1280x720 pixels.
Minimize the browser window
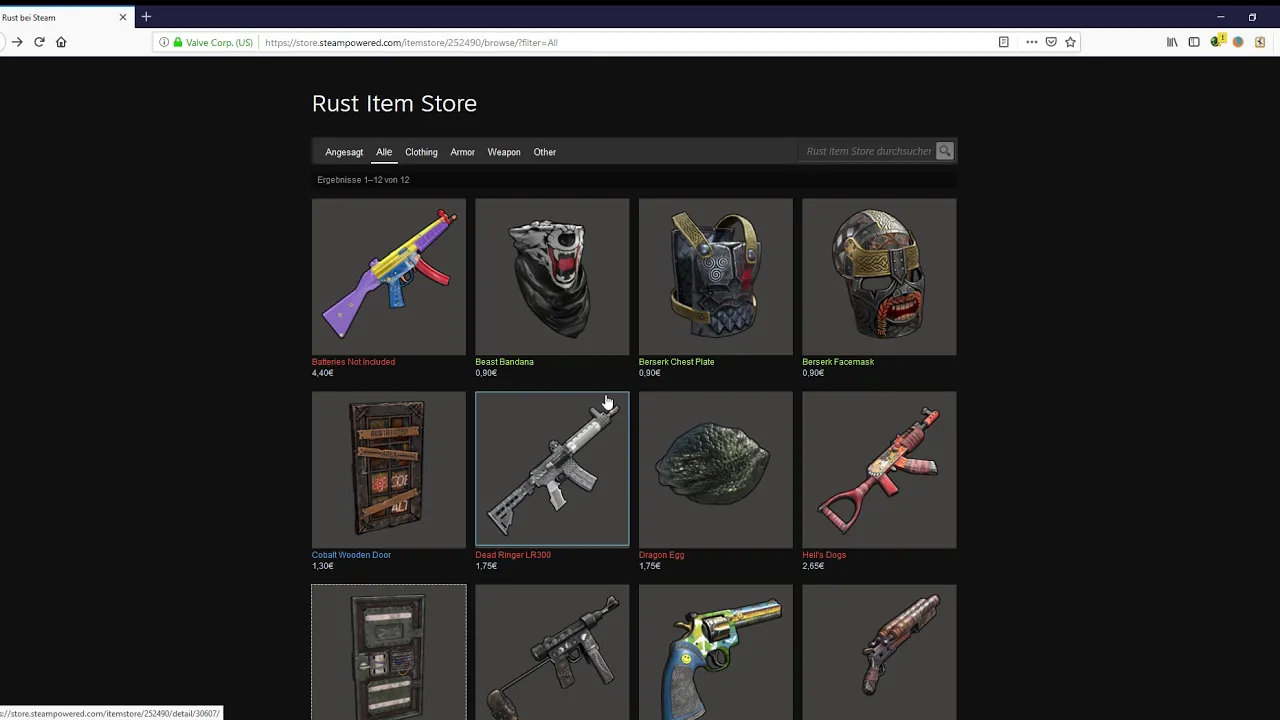pyautogui.click(x=1220, y=17)
